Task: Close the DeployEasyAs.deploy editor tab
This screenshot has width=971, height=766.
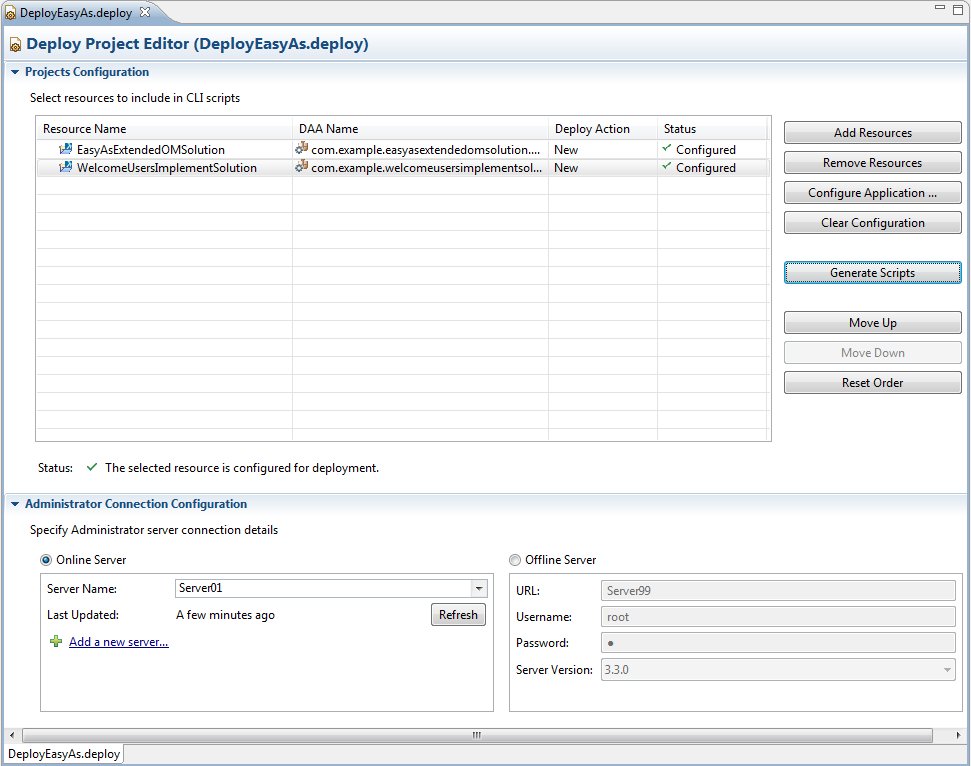Action: pos(144,12)
